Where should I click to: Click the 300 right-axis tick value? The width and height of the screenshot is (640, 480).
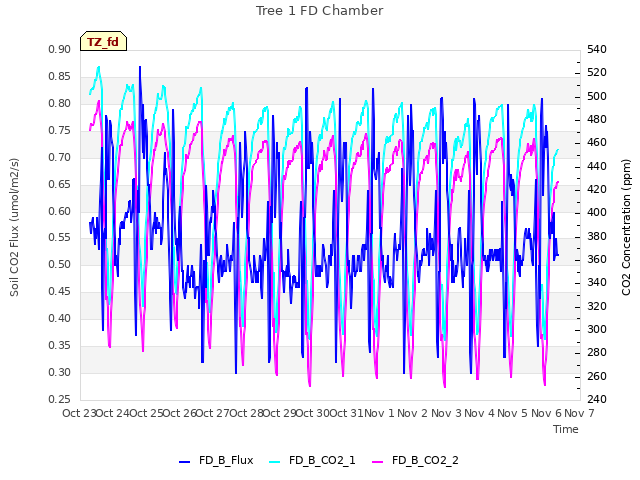597,329
